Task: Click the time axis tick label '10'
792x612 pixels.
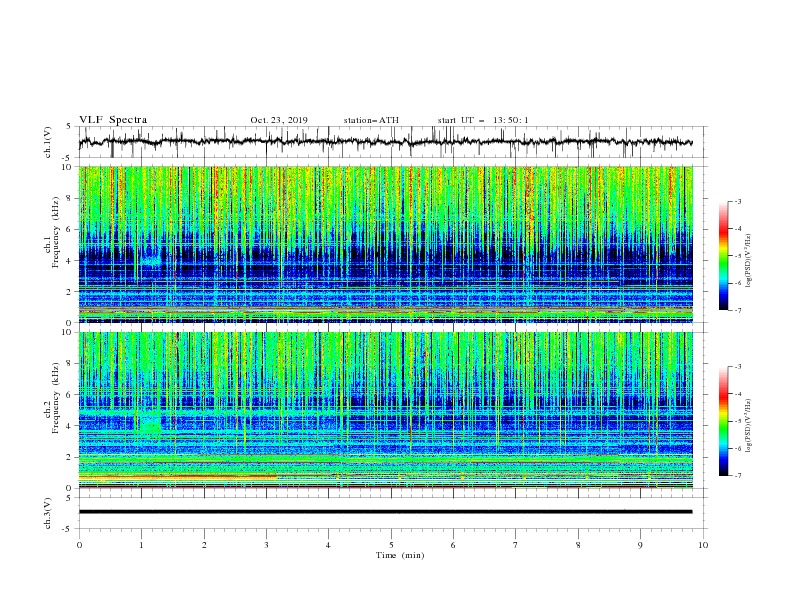Action: (x=703, y=545)
